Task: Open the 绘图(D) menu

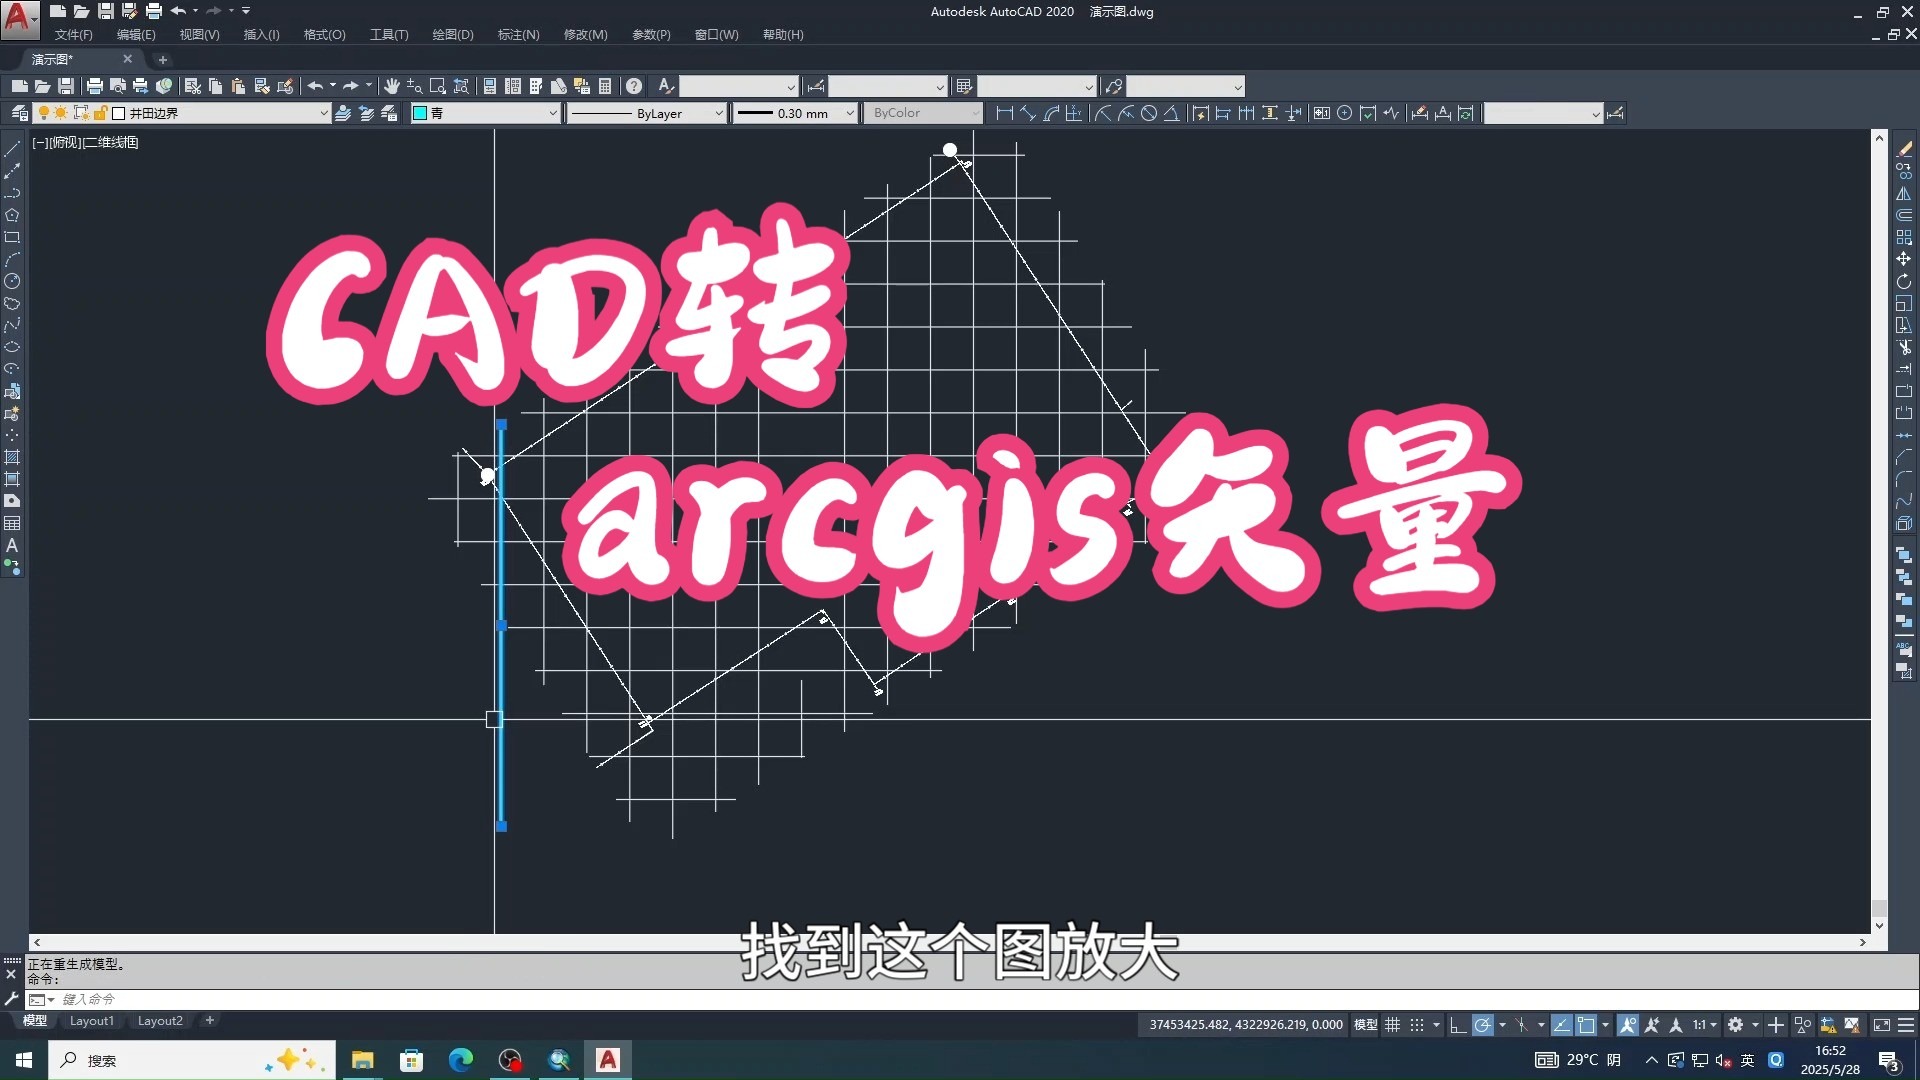Action: [x=452, y=34]
